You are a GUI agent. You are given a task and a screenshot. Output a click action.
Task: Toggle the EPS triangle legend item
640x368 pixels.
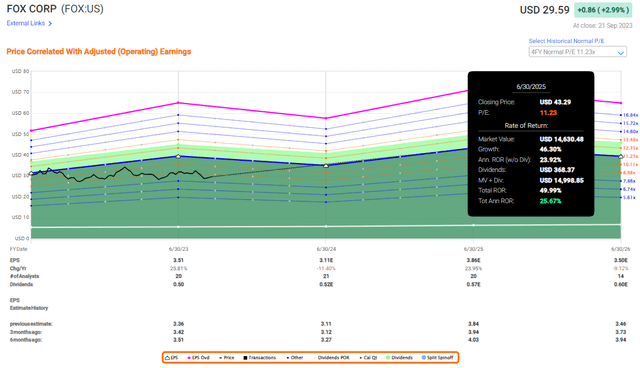(171, 358)
